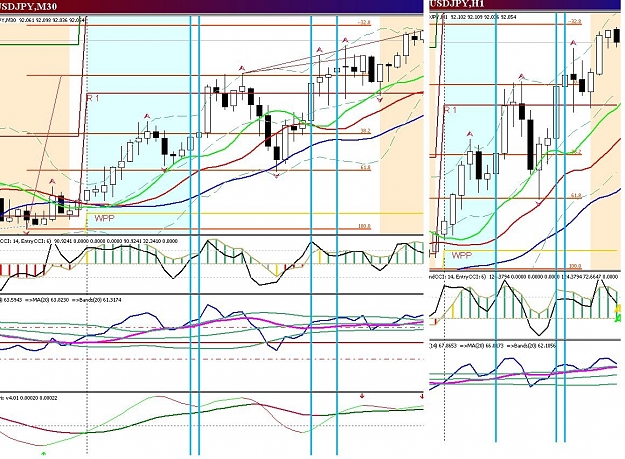
Task: Select the -32.8 Fibonacci label in H1 chart
Action: (x=575, y=22)
